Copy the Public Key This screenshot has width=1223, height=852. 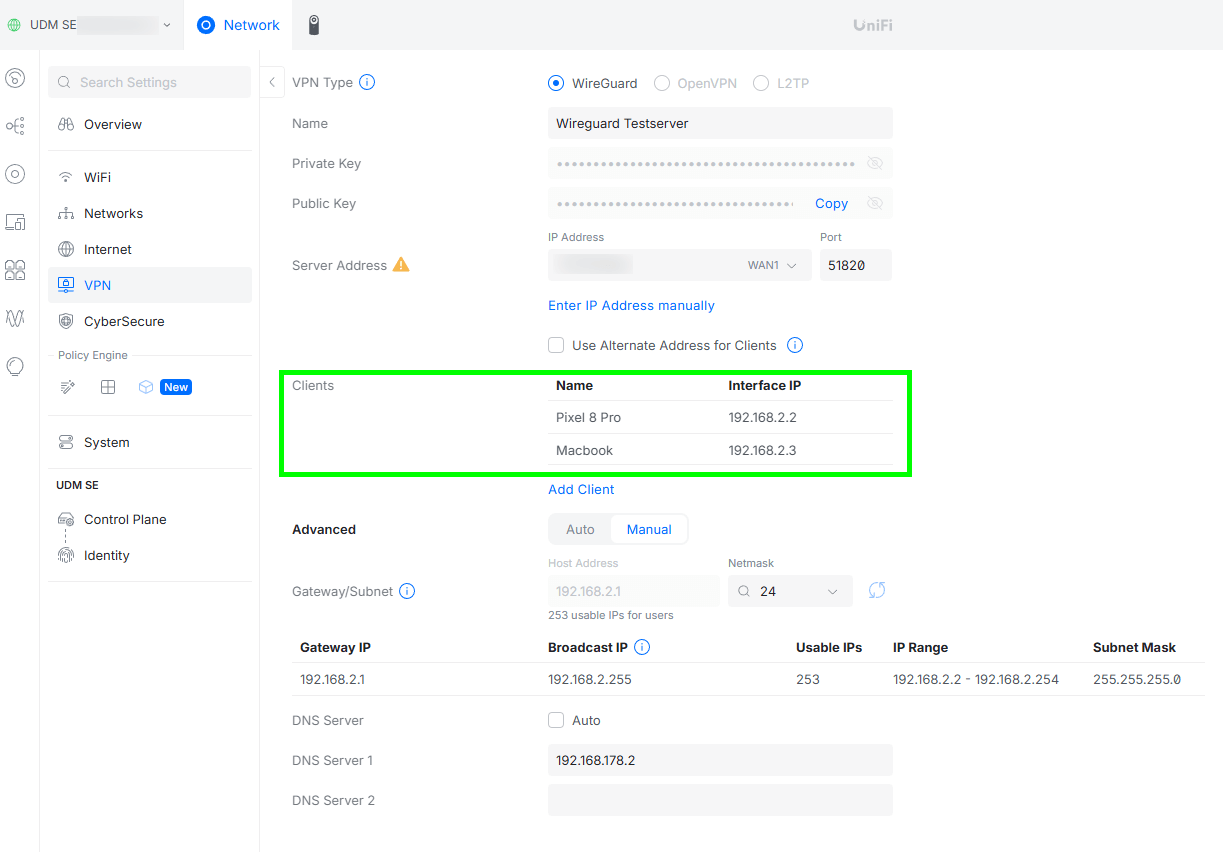tap(831, 203)
